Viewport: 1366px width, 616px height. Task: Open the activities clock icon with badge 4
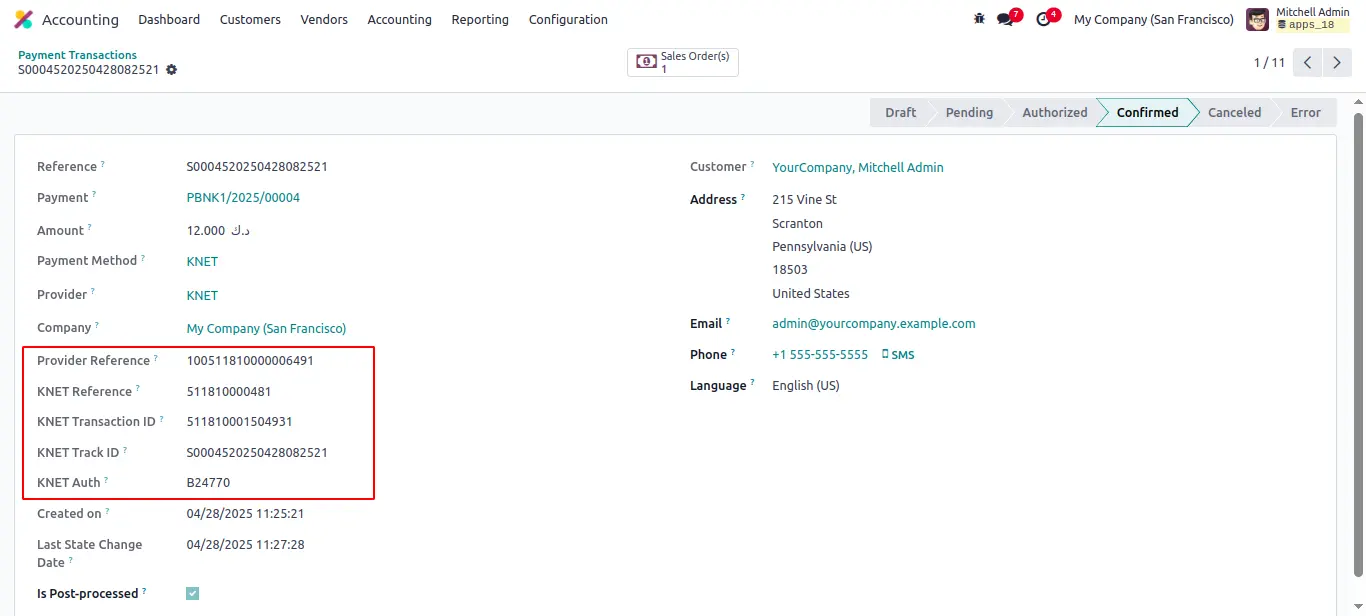pos(1044,19)
